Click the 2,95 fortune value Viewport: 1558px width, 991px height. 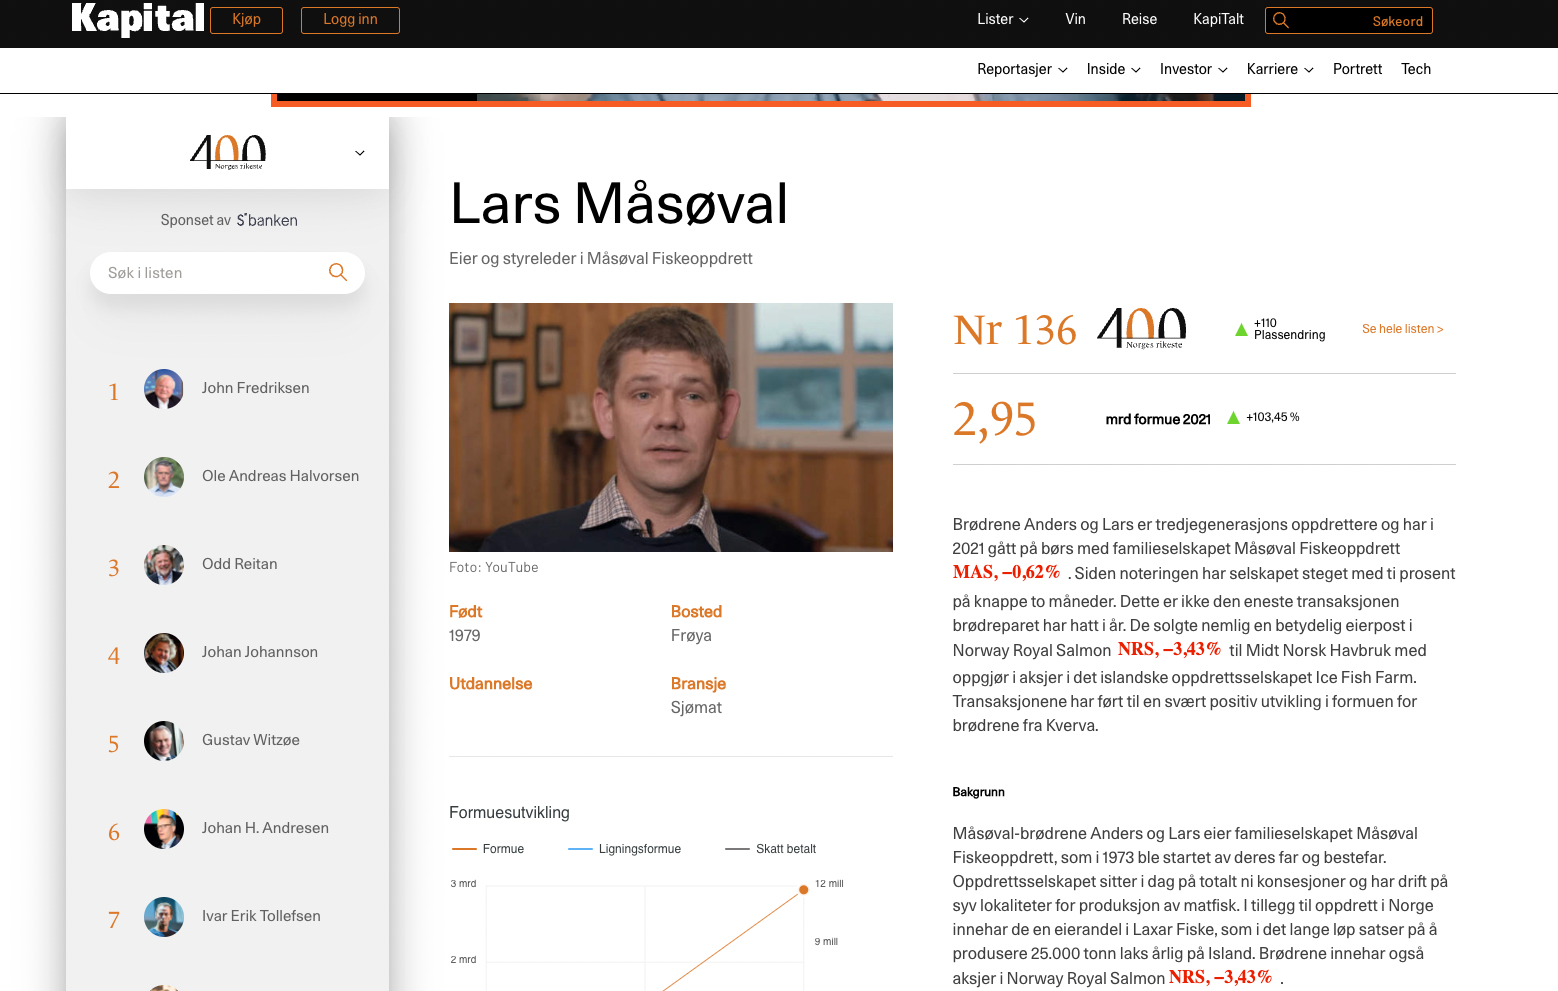coord(994,419)
